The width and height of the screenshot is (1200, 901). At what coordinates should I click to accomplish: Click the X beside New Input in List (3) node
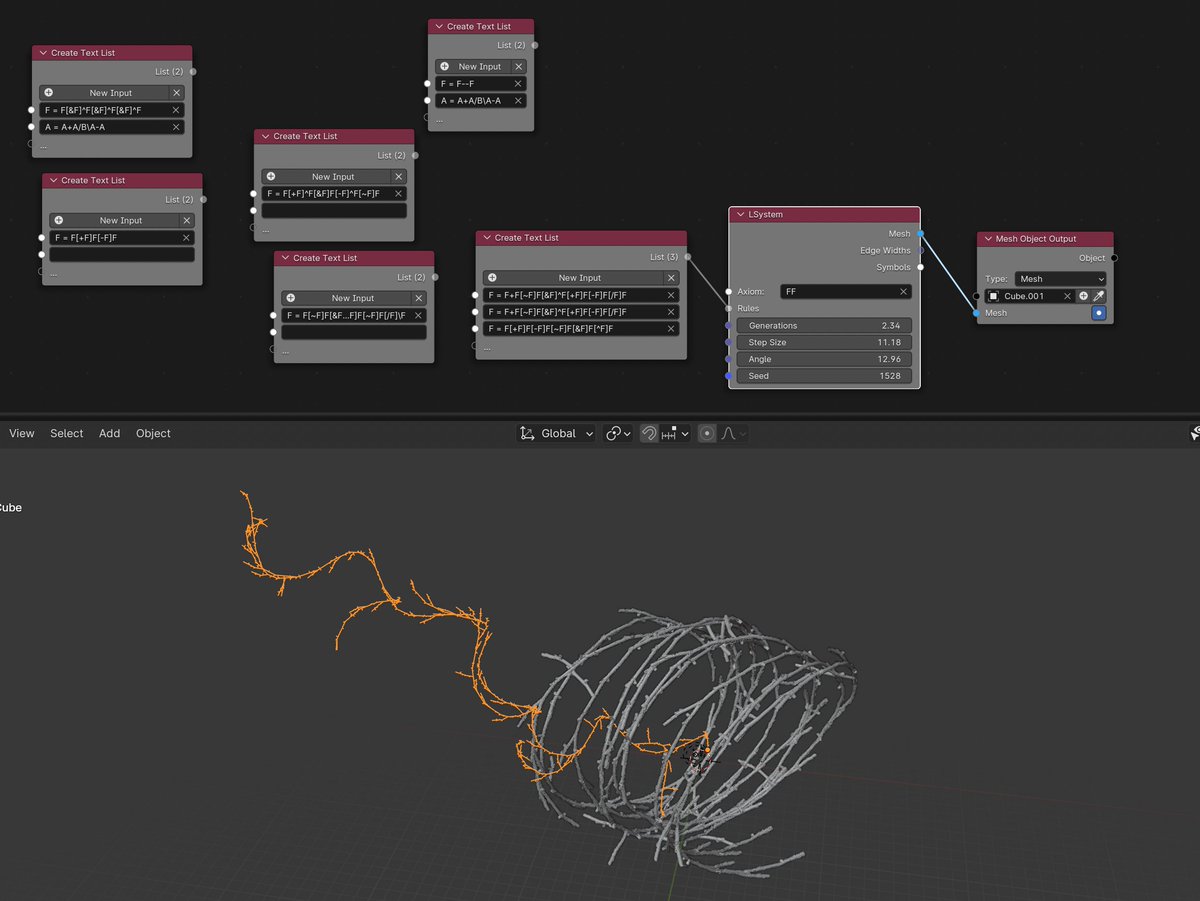[671, 278]
